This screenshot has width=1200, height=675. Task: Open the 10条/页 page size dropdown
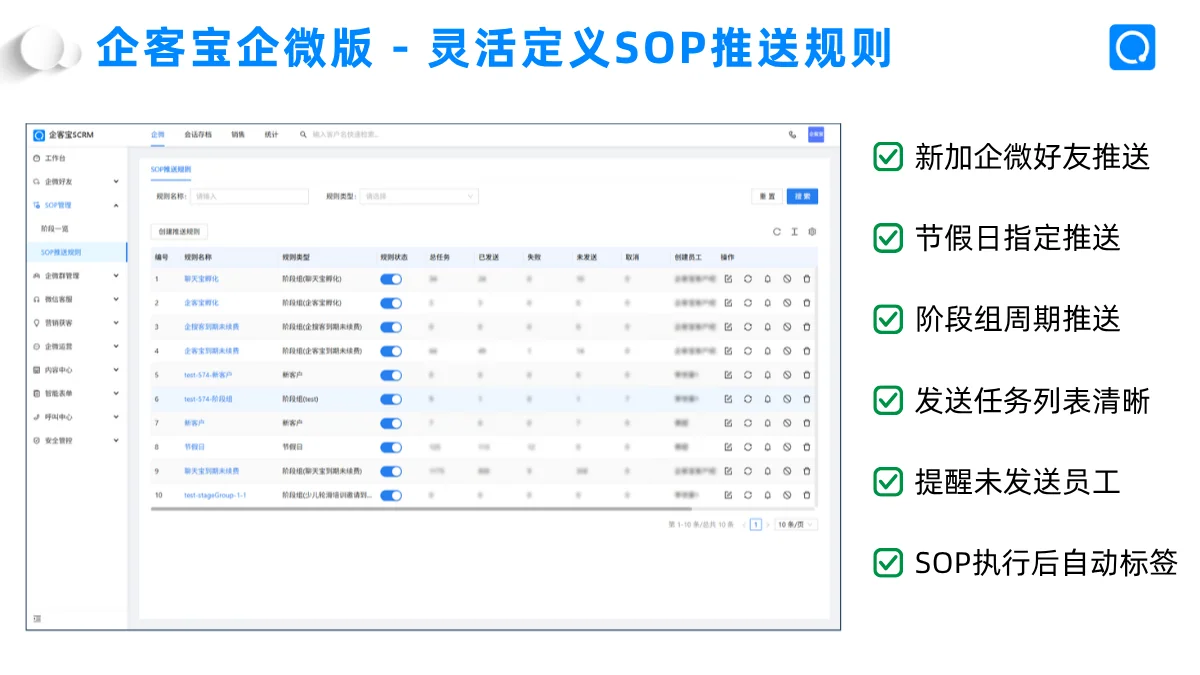tap(796, 524)
